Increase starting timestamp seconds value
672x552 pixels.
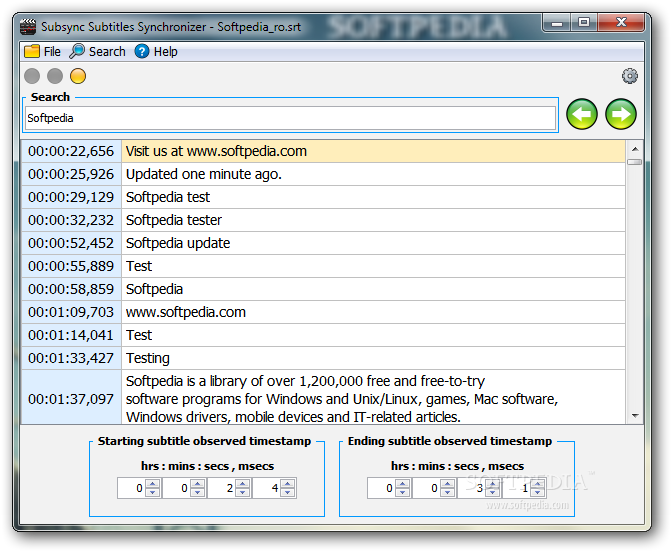point(243,483)
